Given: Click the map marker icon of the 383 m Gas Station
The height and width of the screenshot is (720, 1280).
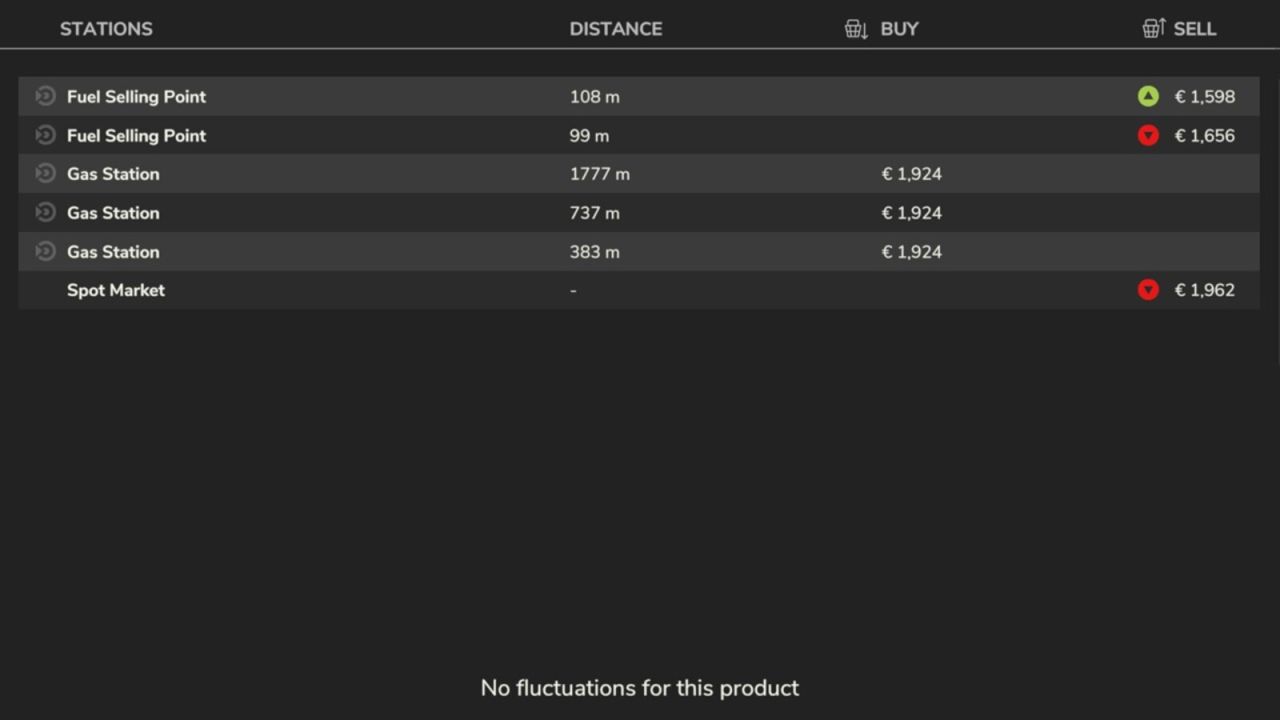Looking at the screenshot, I should pyautogui.click(x=45, y=251).
